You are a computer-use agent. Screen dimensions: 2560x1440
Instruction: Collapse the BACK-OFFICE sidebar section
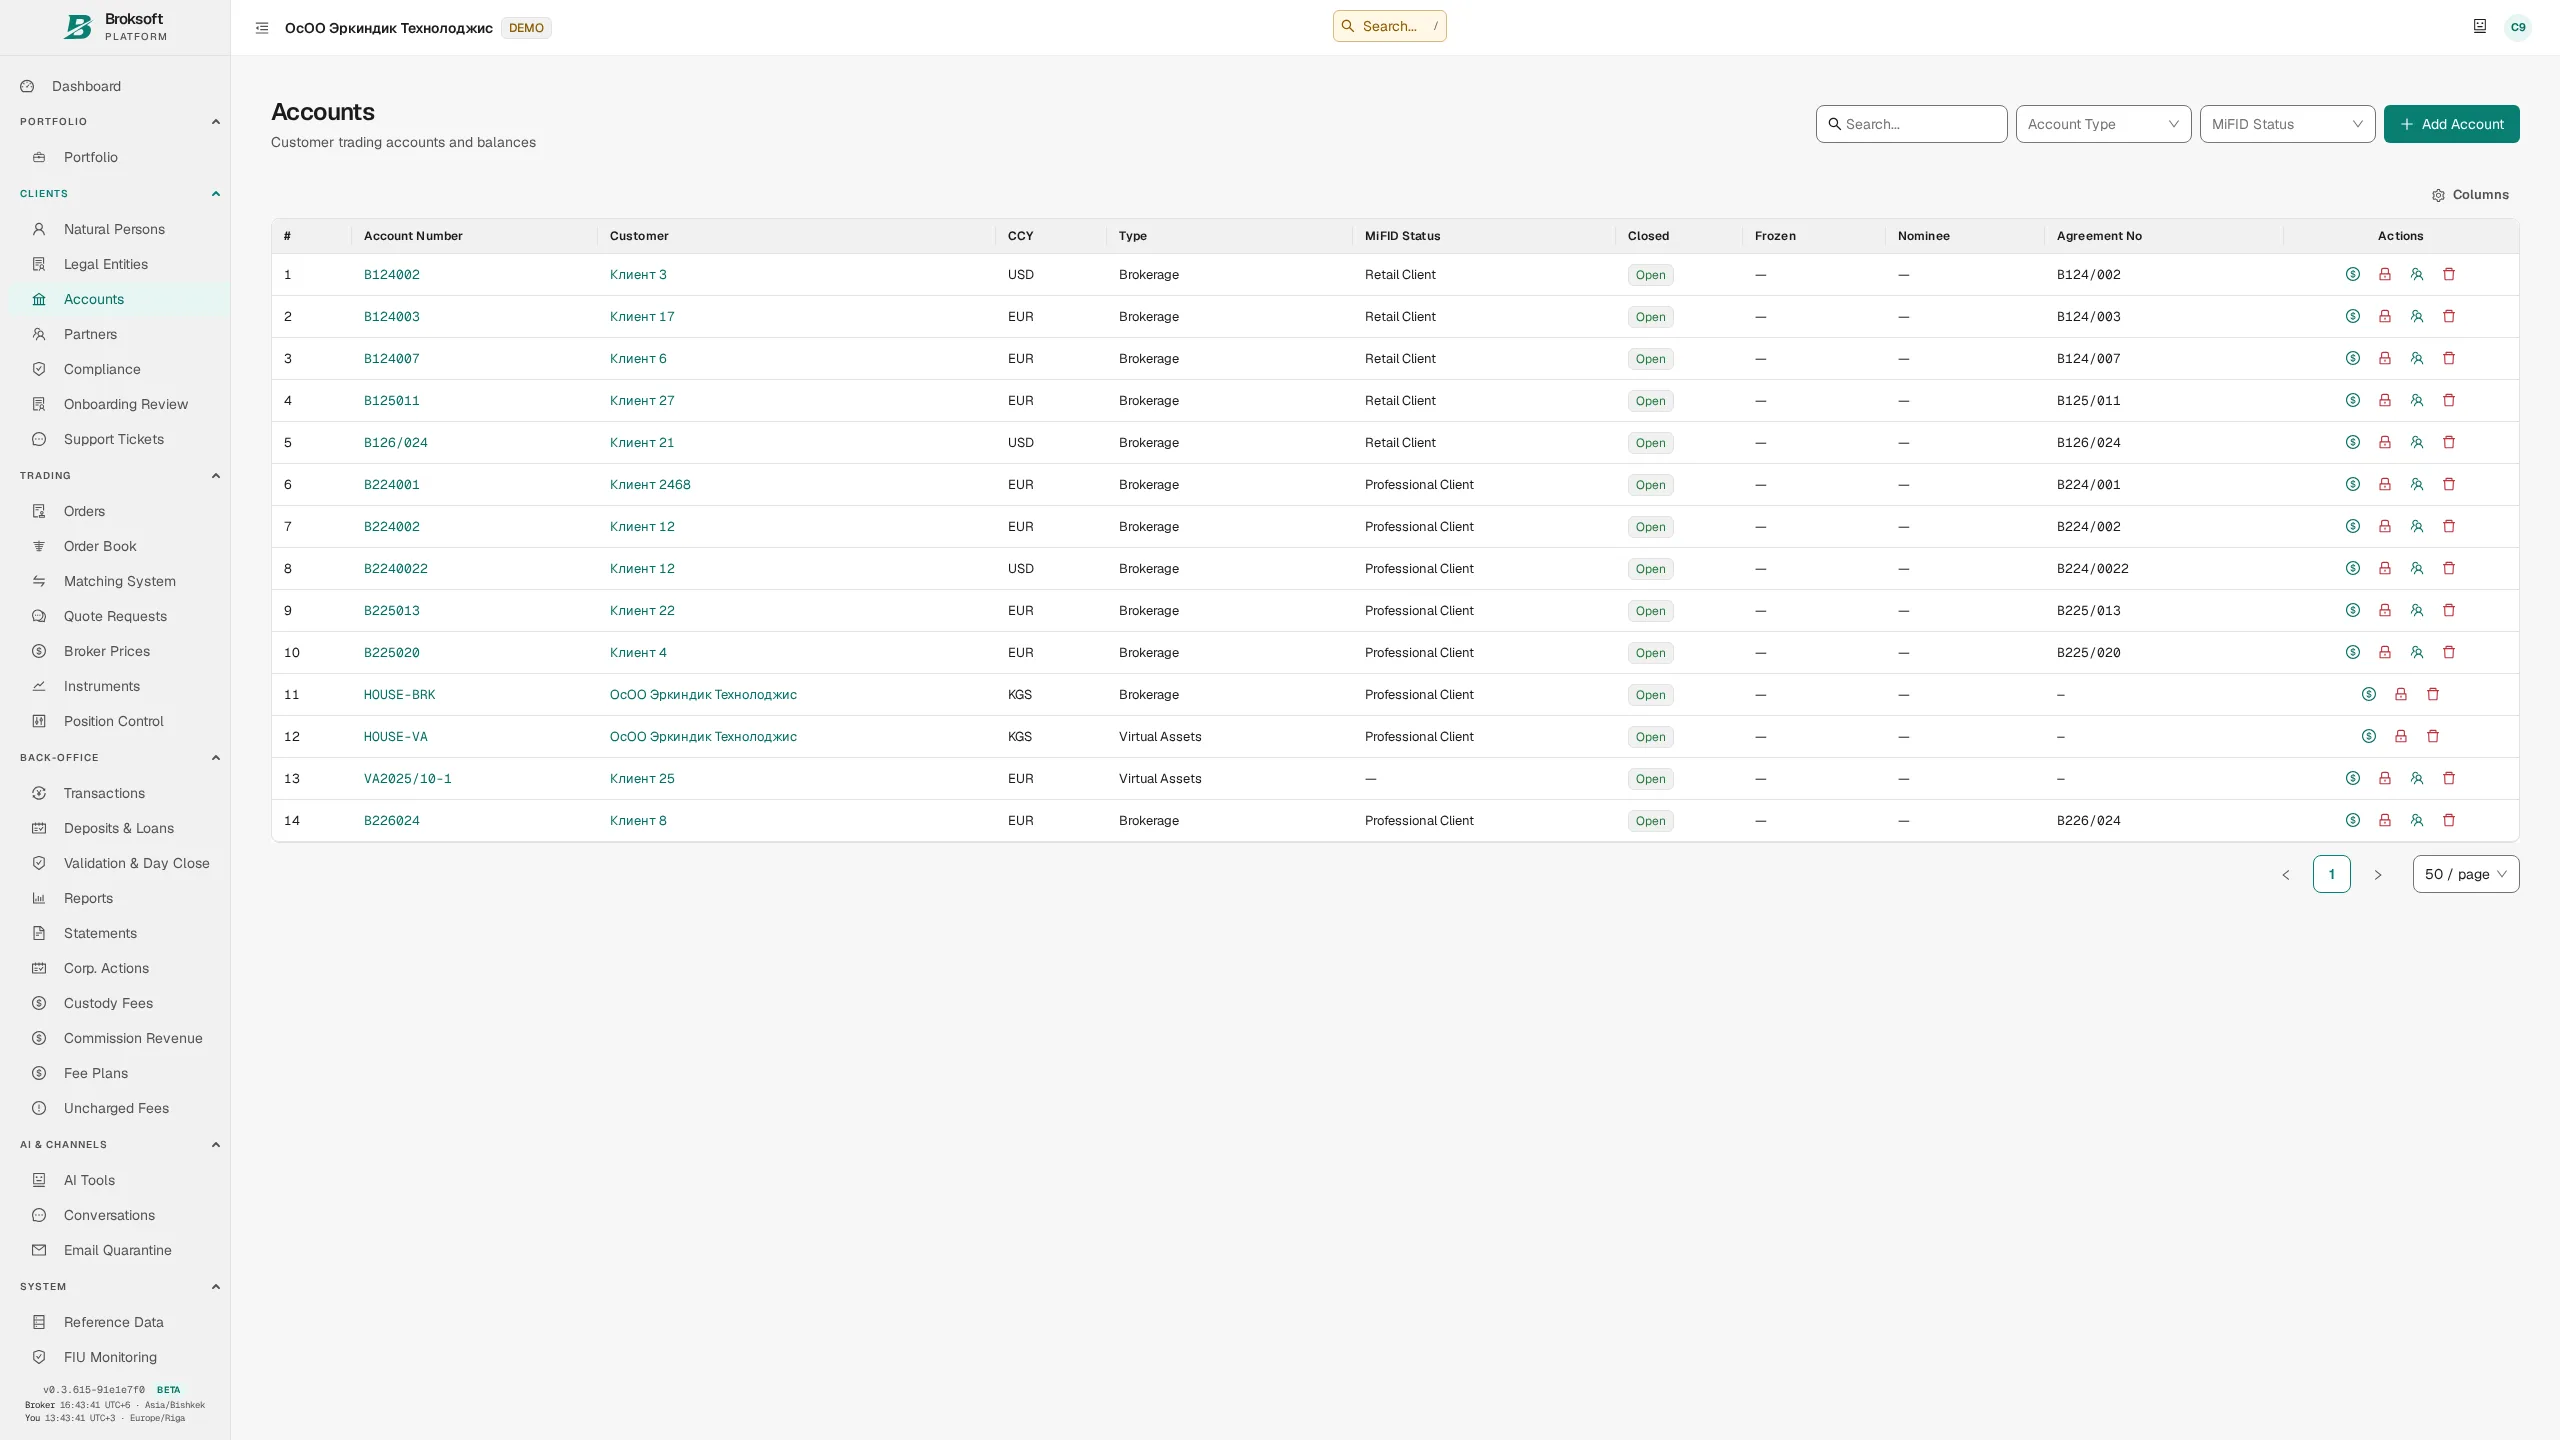[215, 758]
